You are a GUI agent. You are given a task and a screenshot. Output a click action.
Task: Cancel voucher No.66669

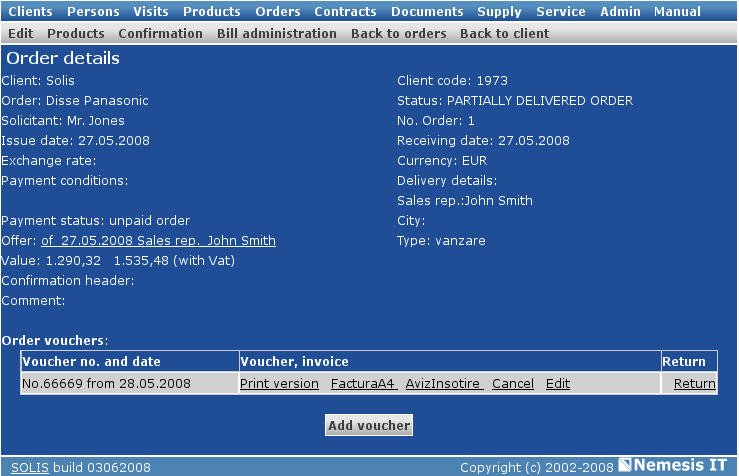coord(513,384)
